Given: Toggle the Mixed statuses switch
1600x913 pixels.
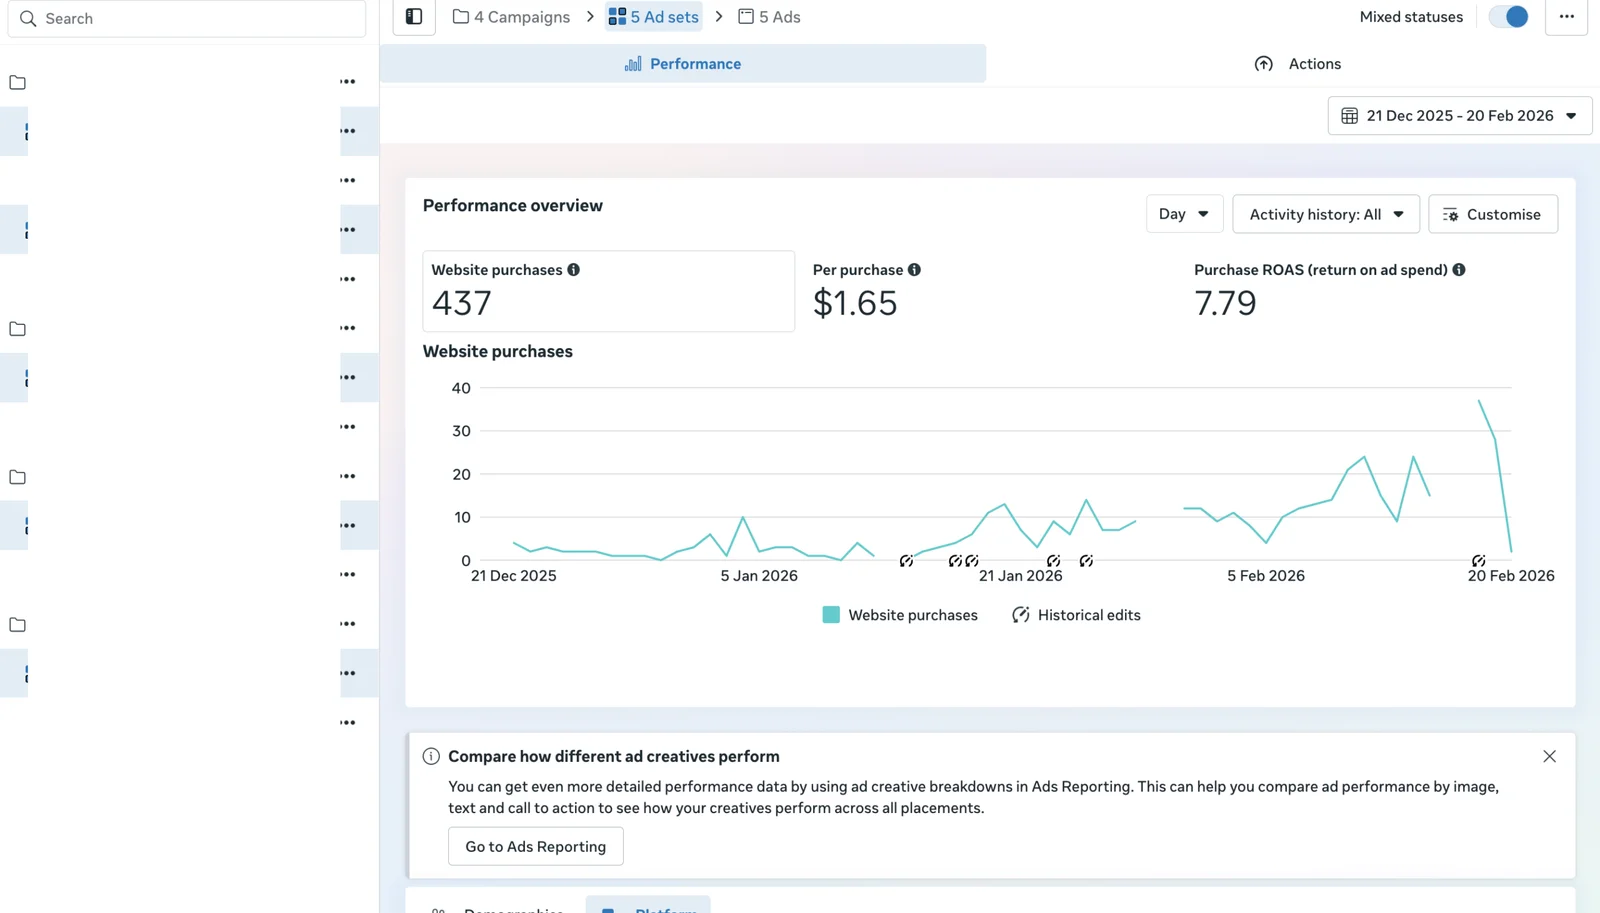Looking at the screenshot, I should pos(1509,17).
